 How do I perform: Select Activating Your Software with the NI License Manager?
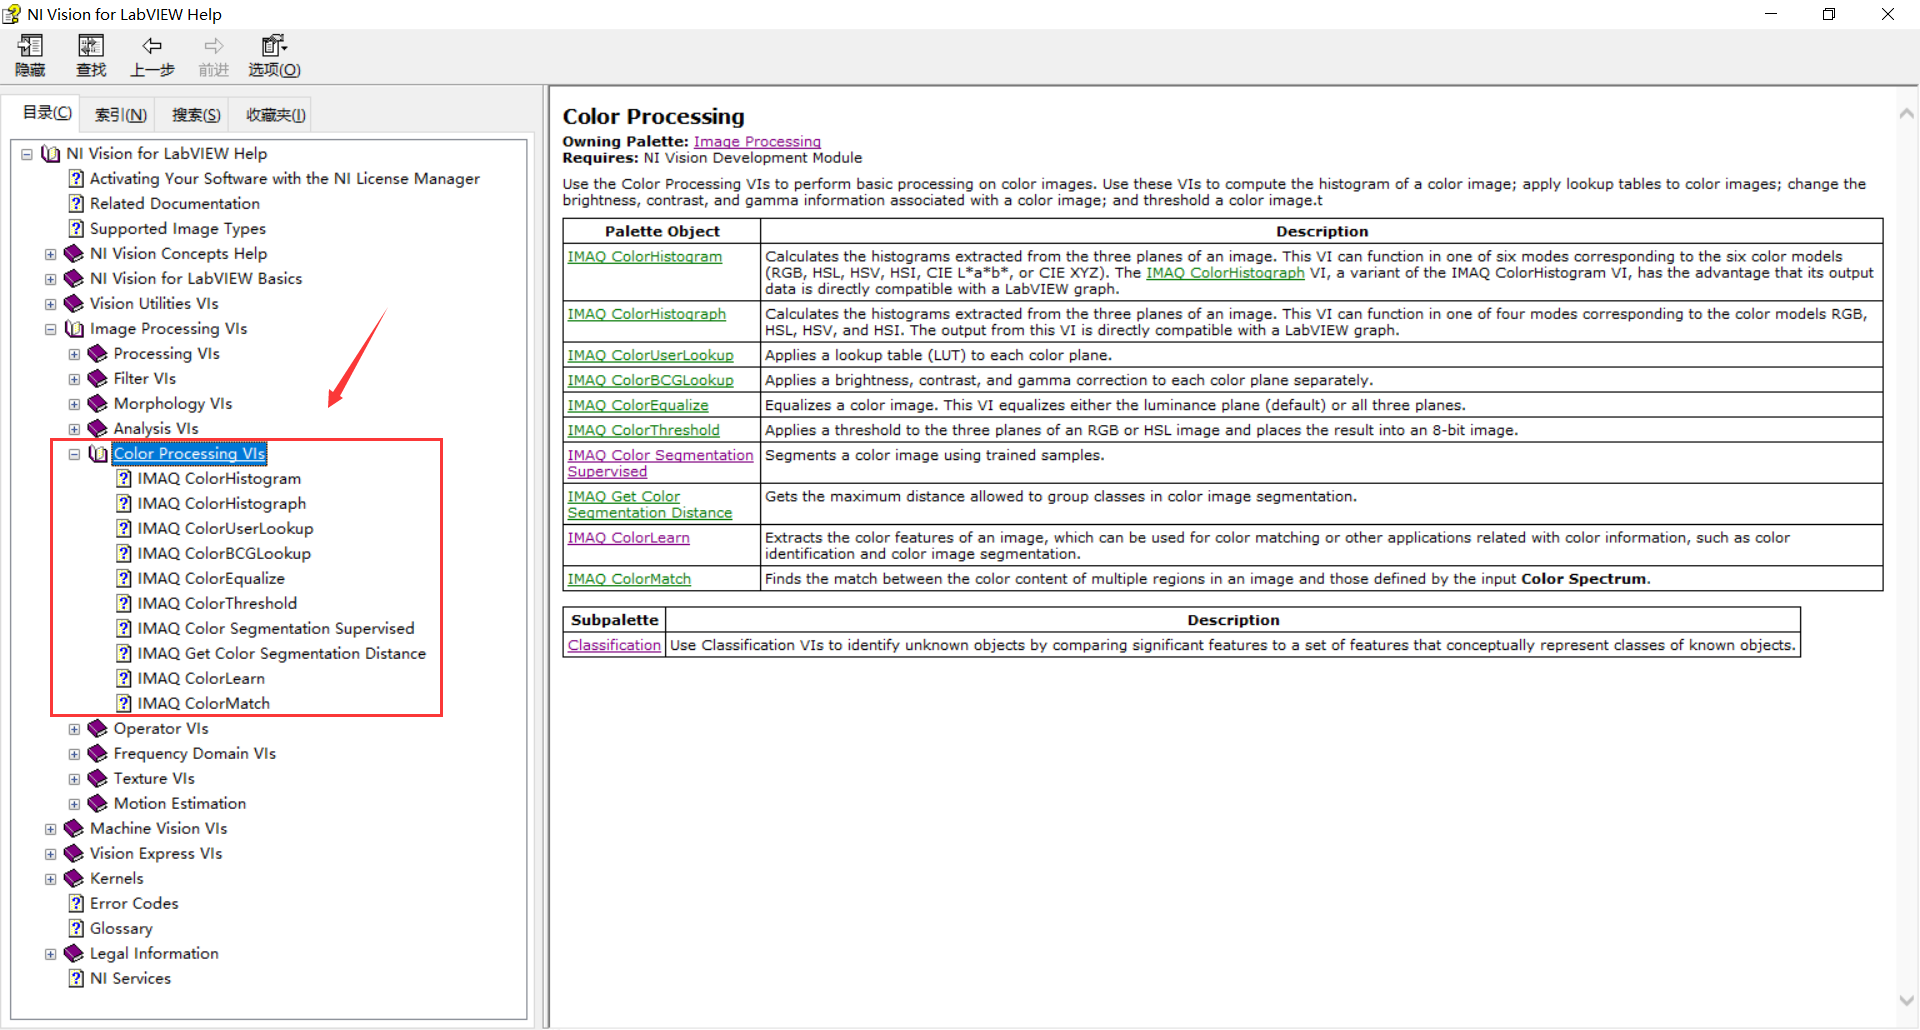click(x=284, y=179)
